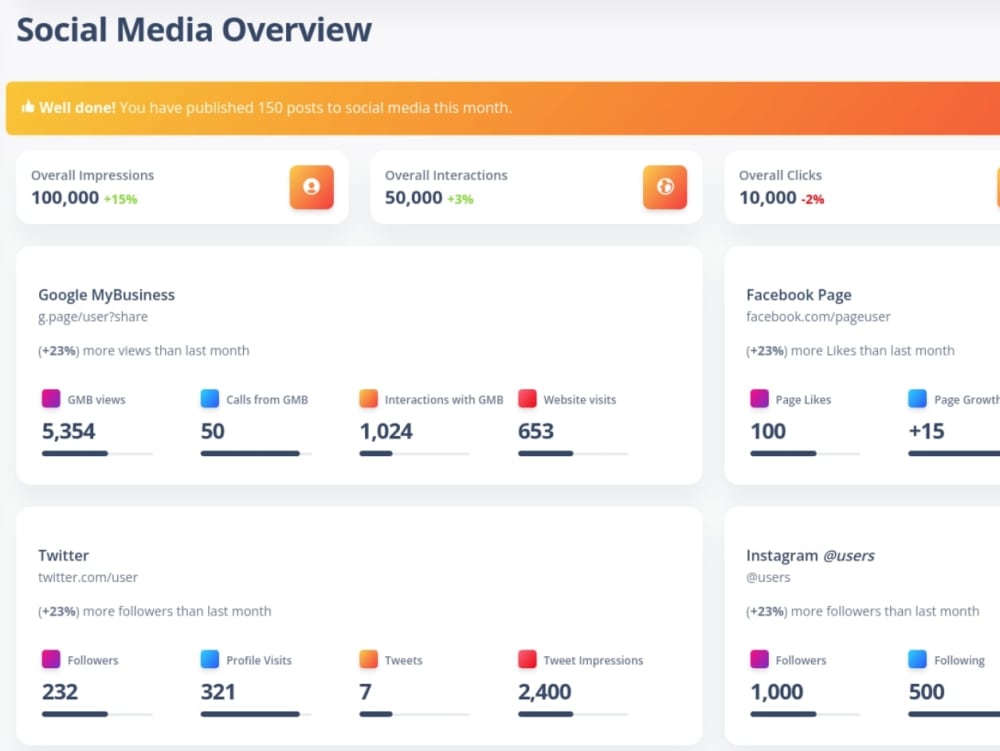This screenshot has height=751, width=1000.
Task: Click the +3% interactions change
Action: coord(460,200)
